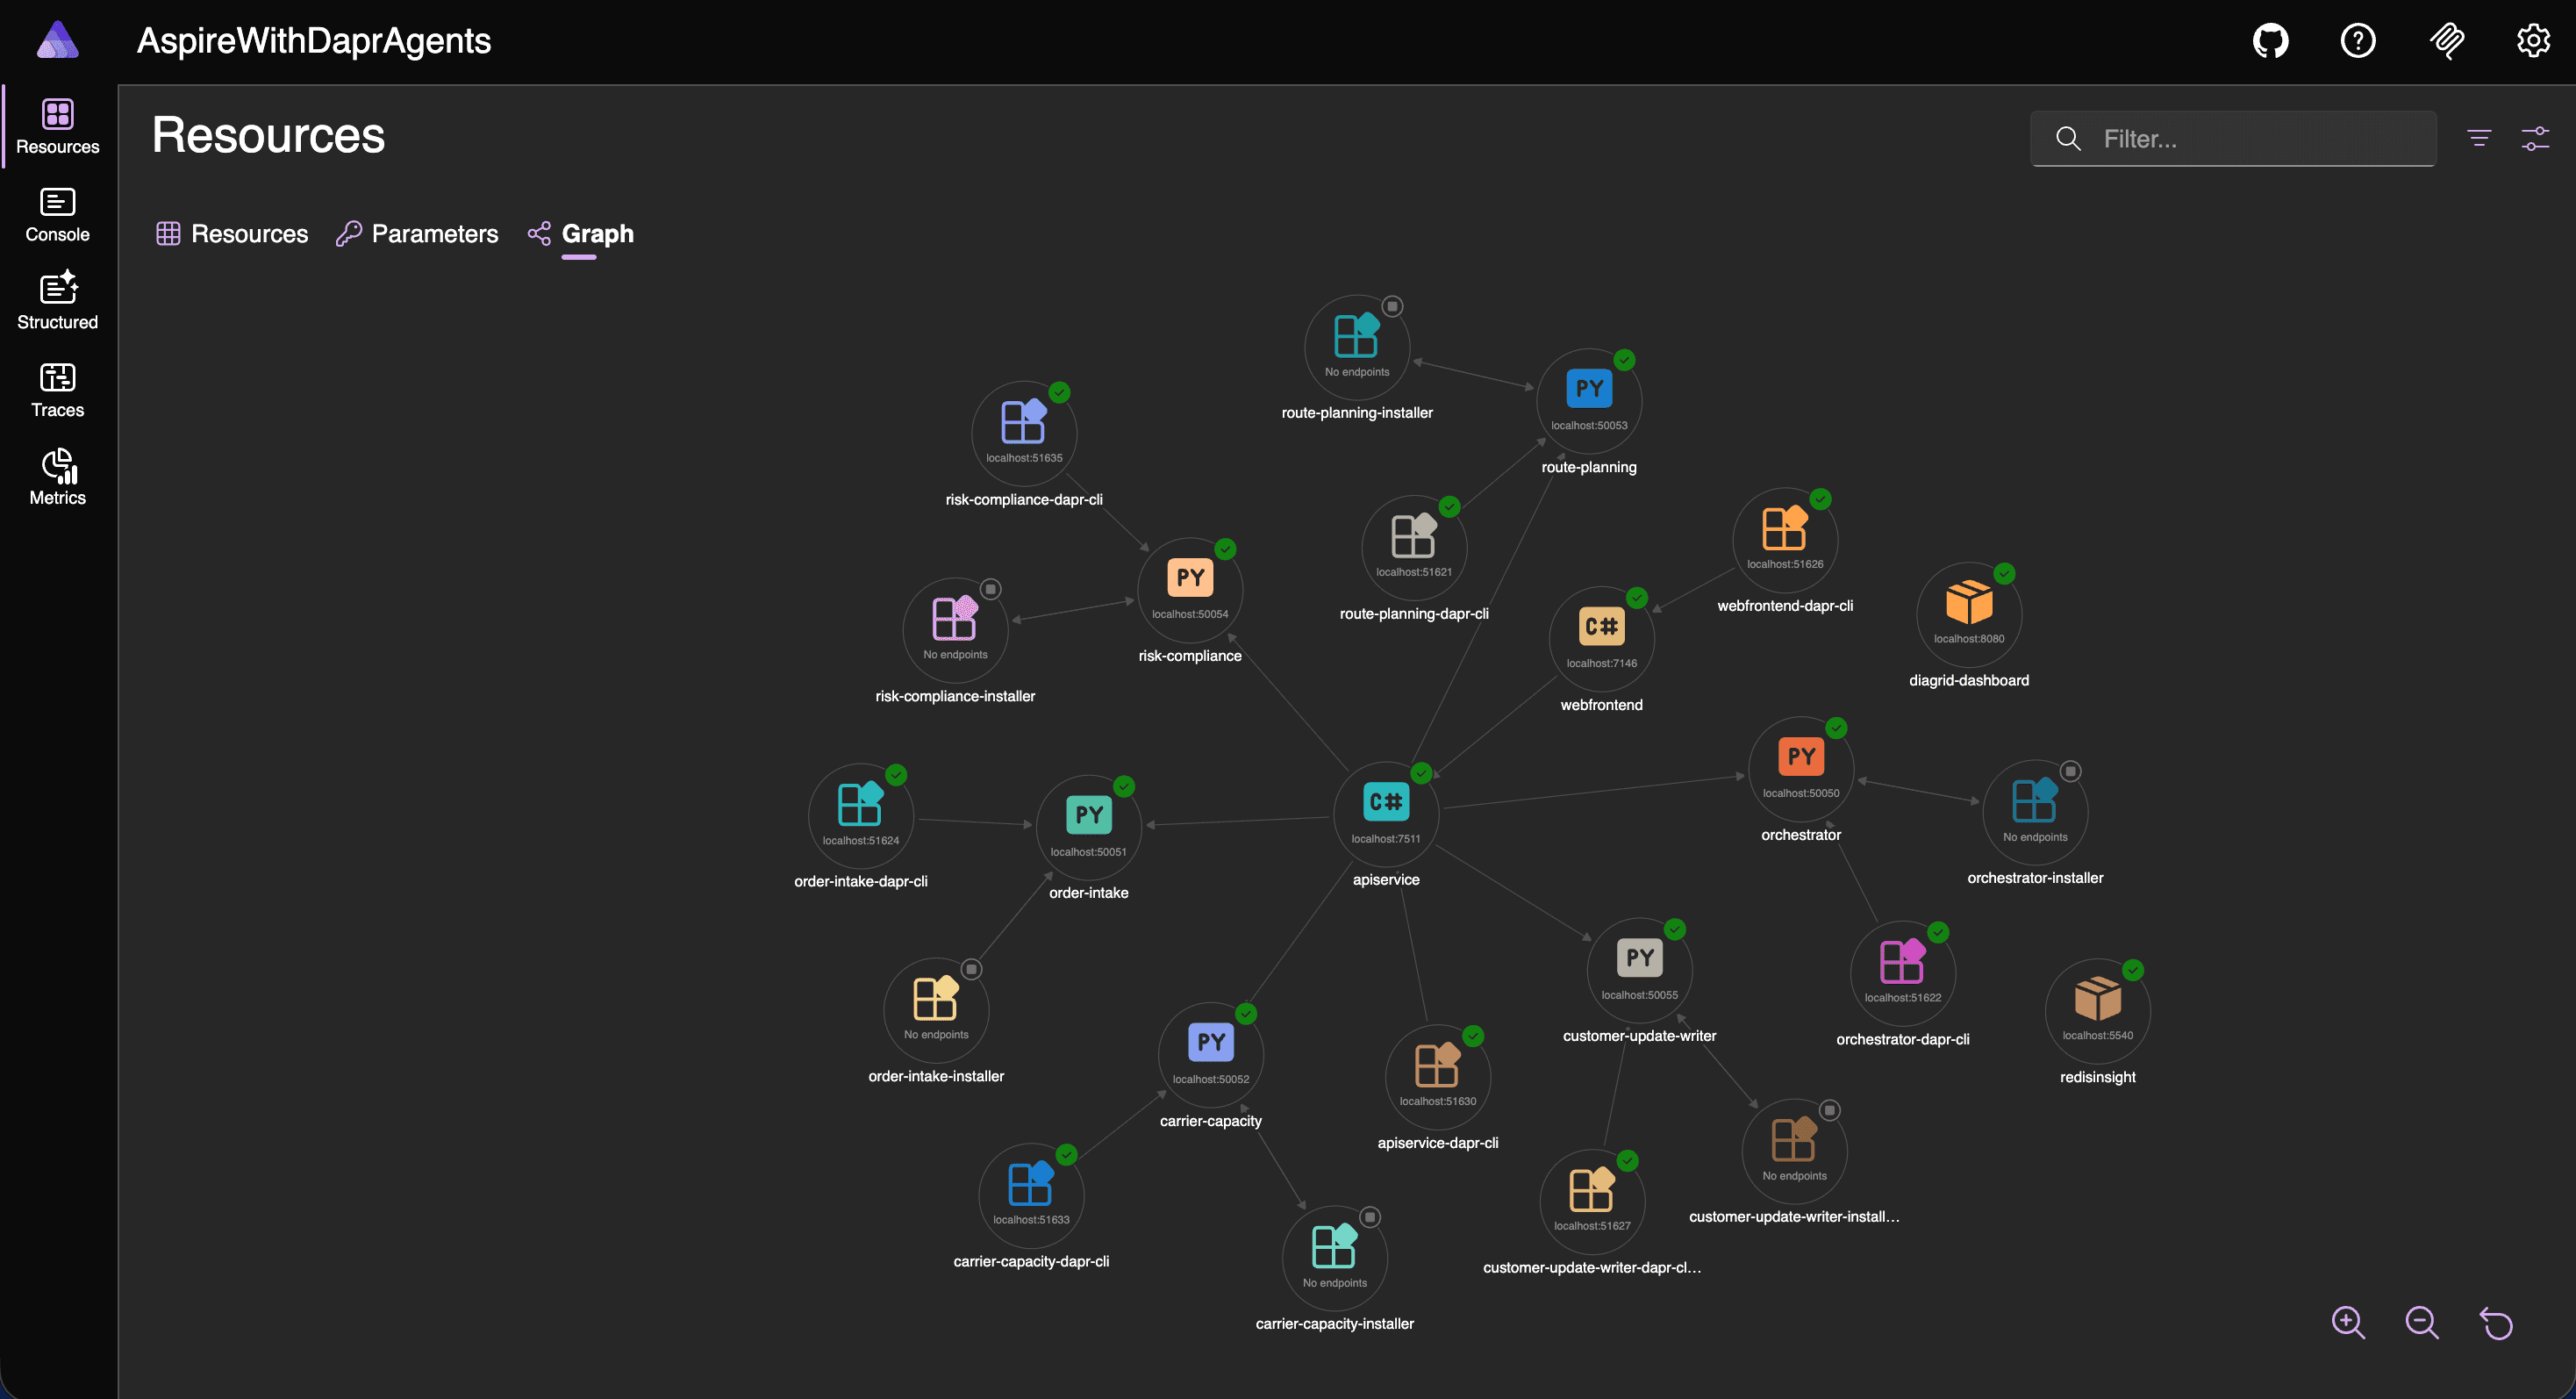This screenshot has width=2576, height=1399.
Task: Go to the Traces page
Action: (x=57, y=391)
